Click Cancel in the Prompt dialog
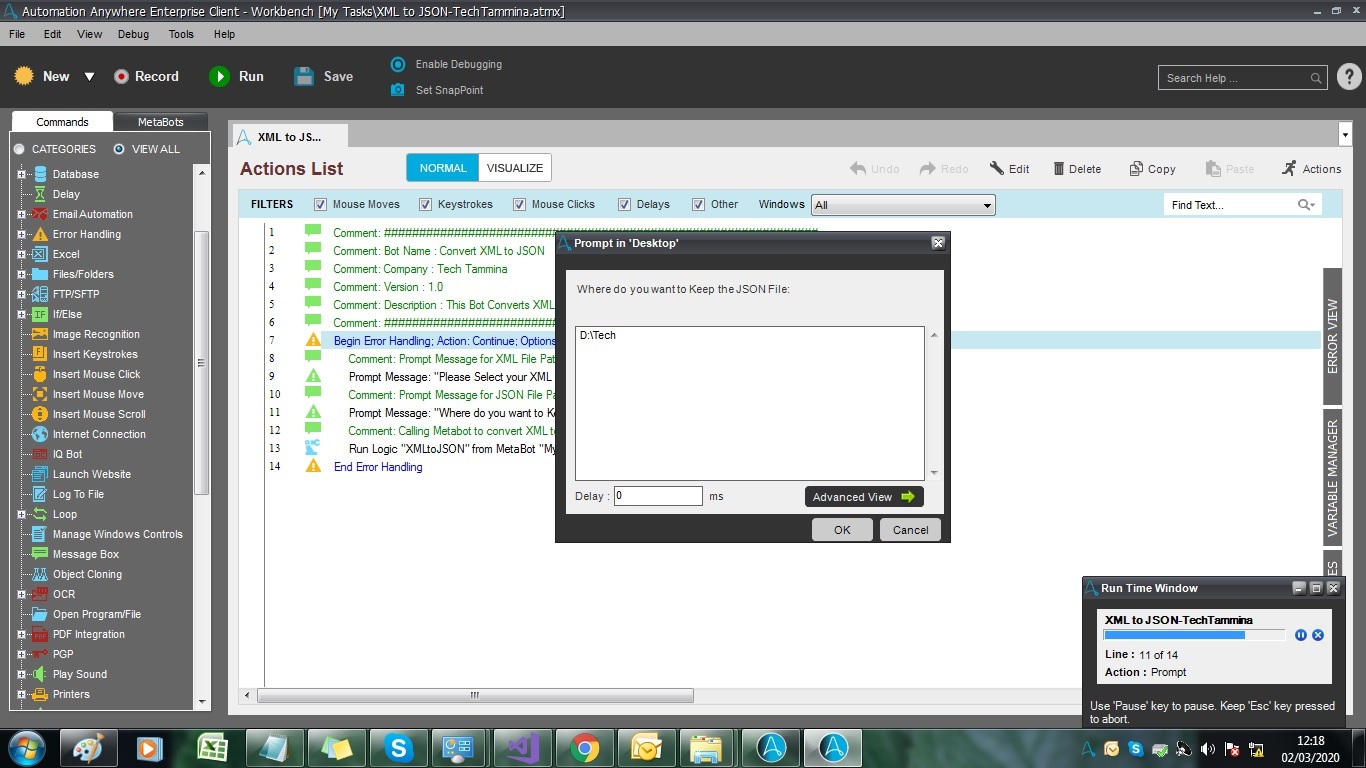 pyautogui.click(x=911, y=530)
